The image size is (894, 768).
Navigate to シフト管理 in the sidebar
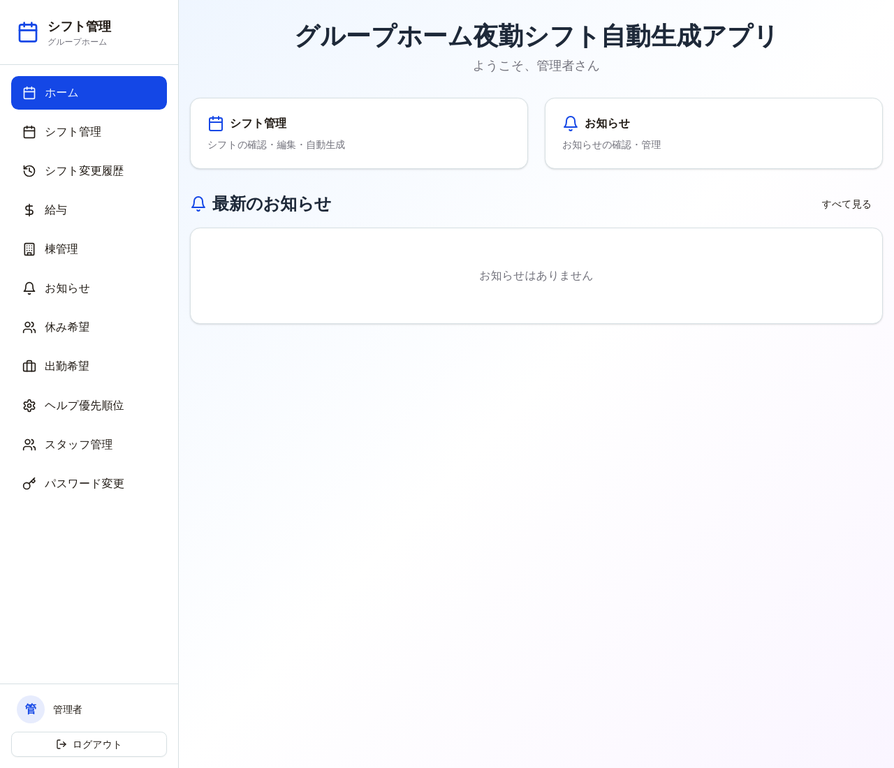(x=88, y=131)
